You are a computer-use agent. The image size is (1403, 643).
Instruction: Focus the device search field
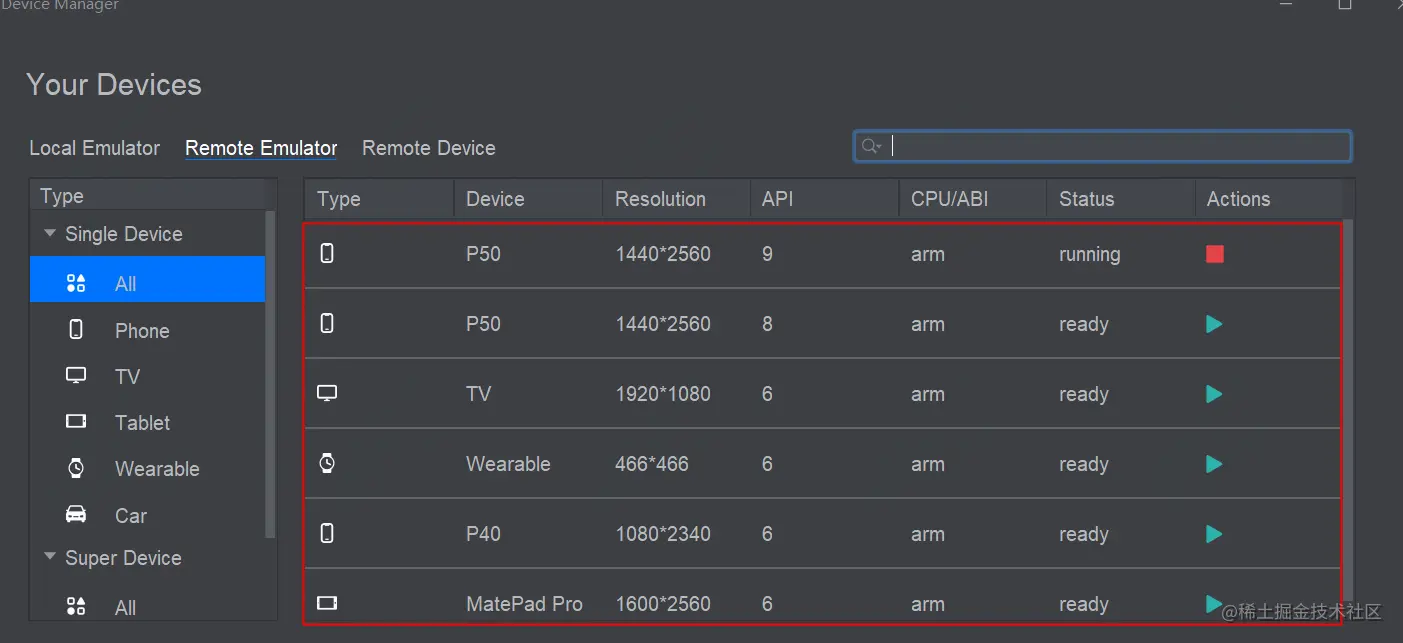[x=1102, y=146]
